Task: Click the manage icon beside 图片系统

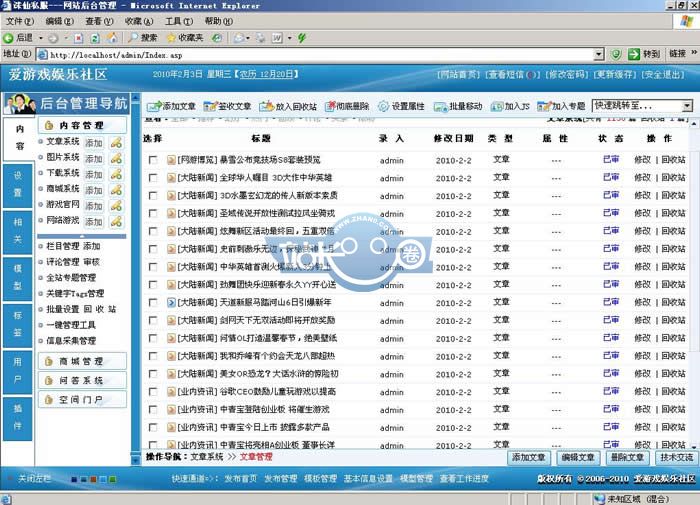Action: click(x=116, y=159)
